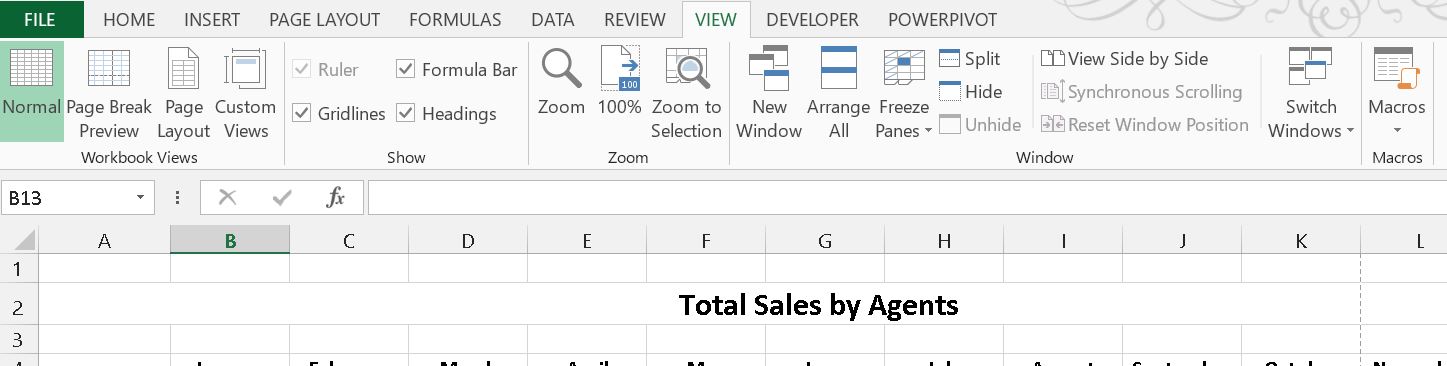Open Page Break Preview view
This screenshot has width=1447, height=366.
coord(109,93)
